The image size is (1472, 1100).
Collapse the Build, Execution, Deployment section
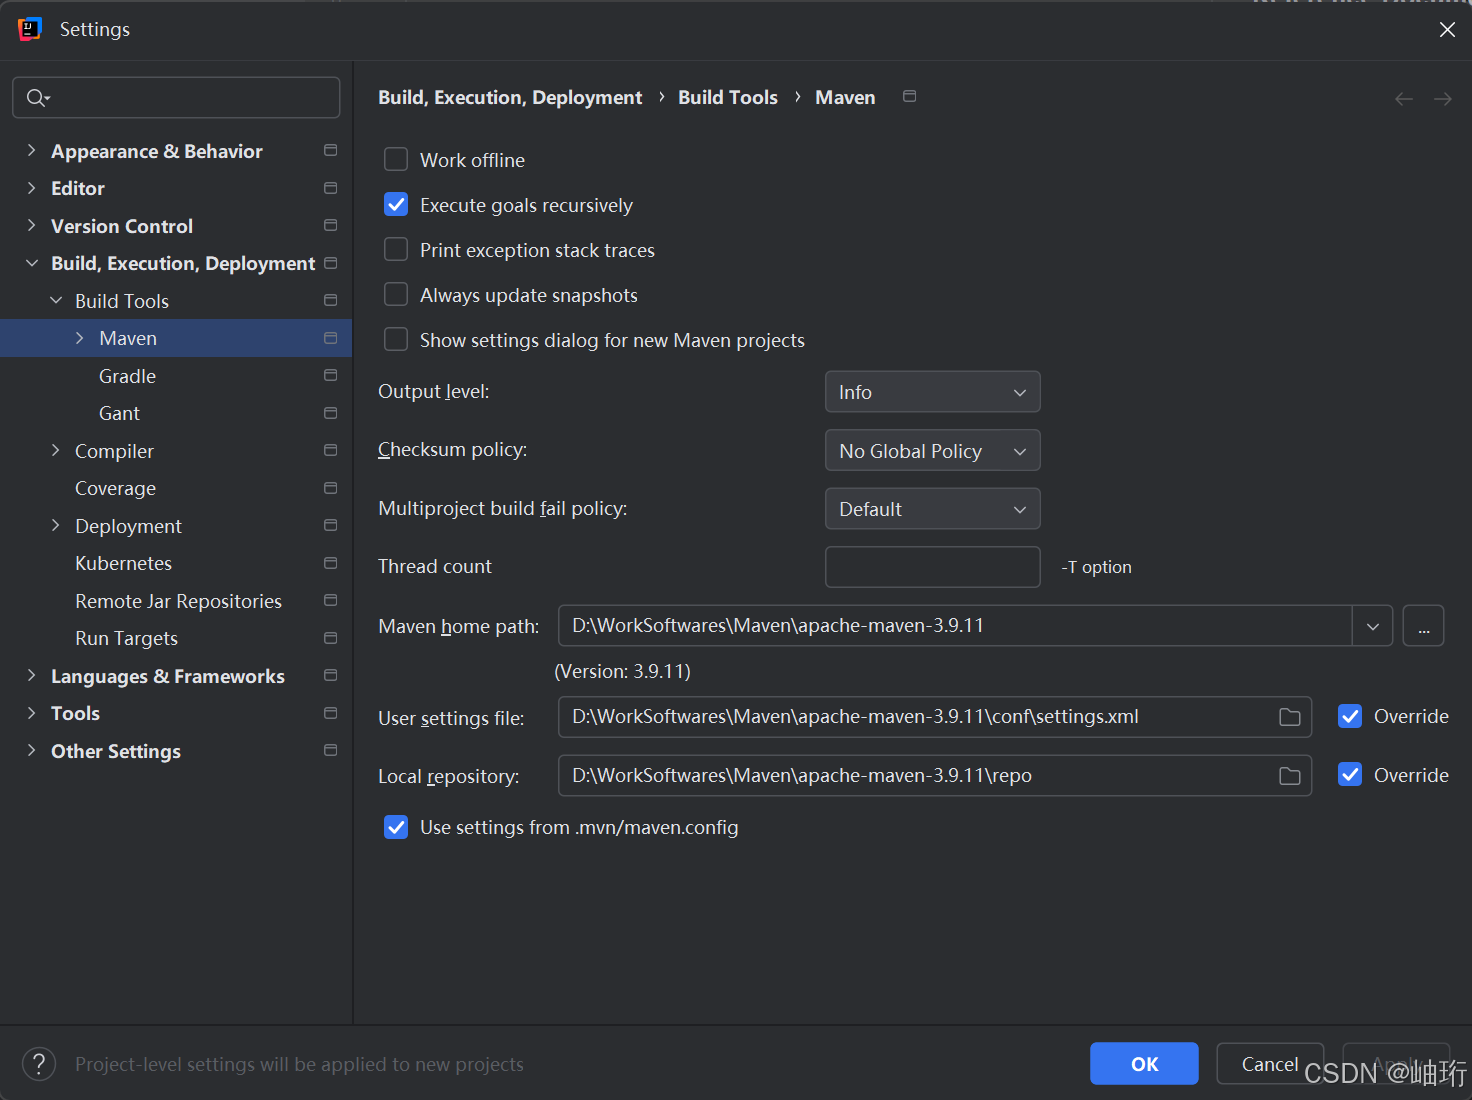coord(31,263)
